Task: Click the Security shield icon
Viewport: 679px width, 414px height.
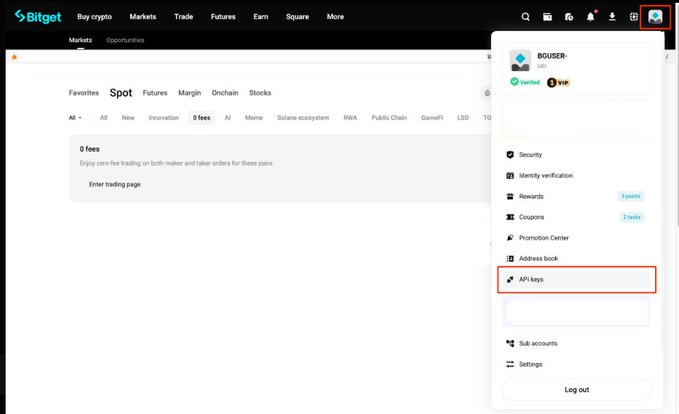Action: point(510,155)
